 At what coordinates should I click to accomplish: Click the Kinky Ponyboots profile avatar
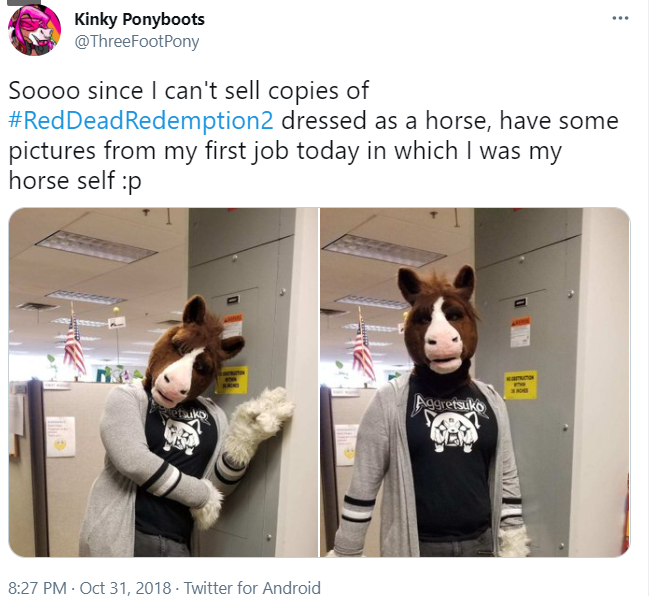(34, 30)
